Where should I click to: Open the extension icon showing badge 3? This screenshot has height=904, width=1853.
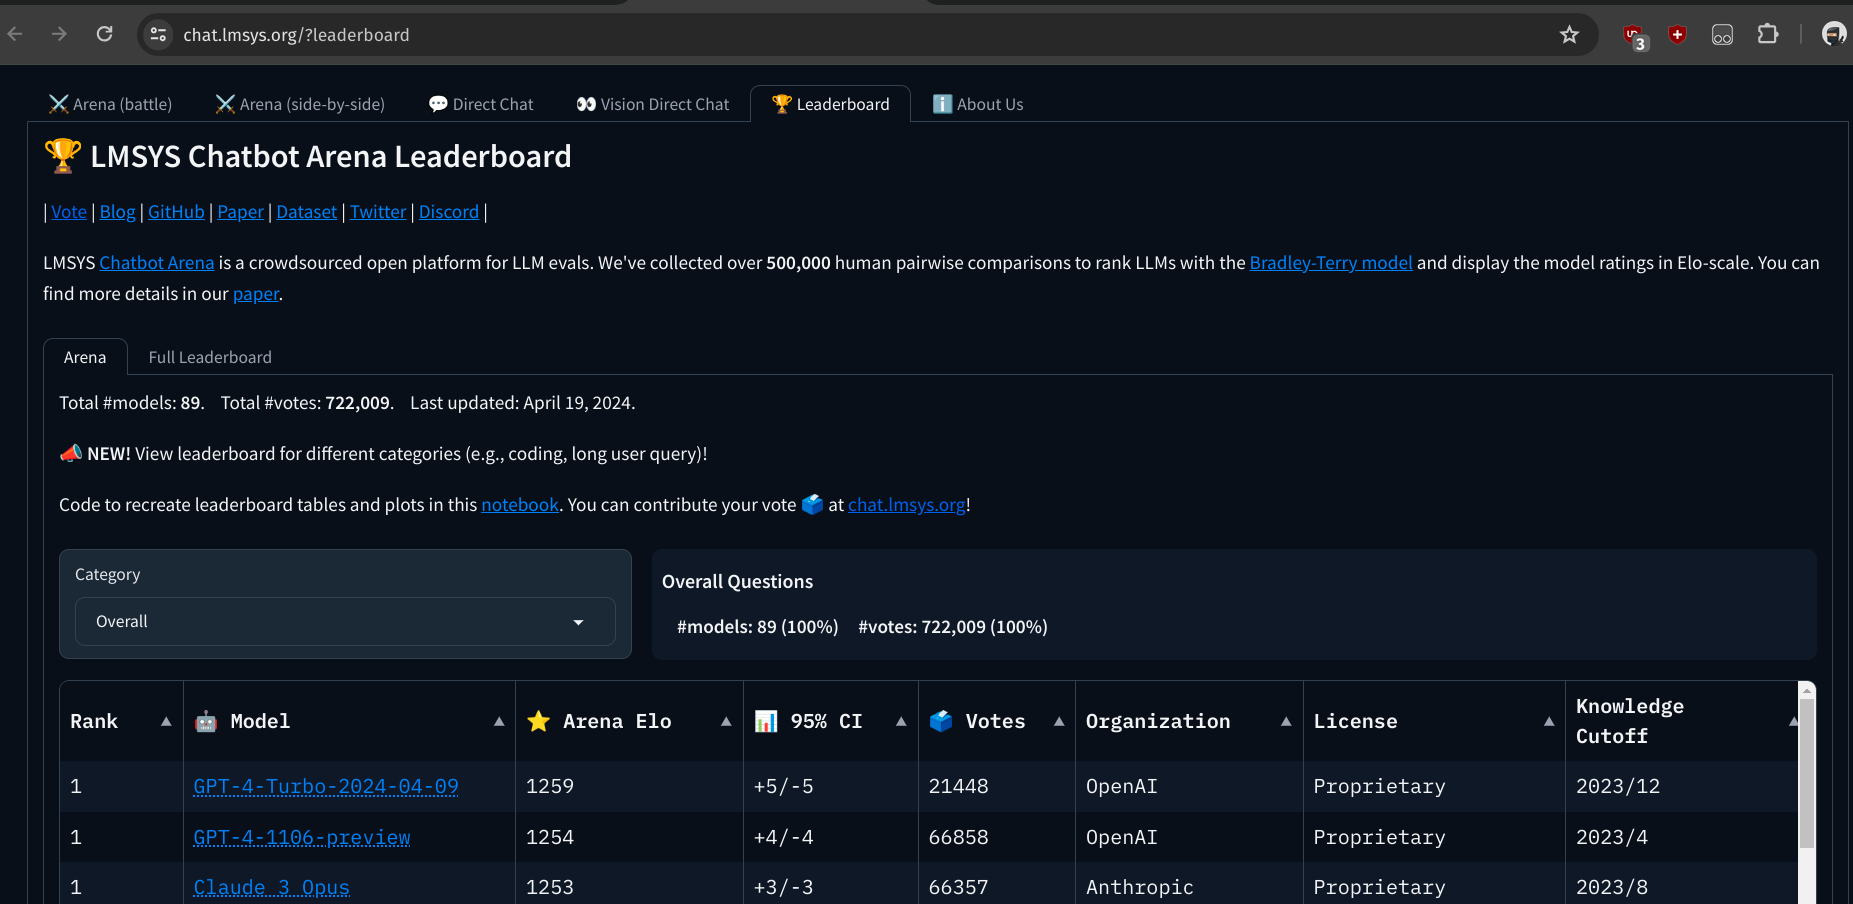coord(1634,36)
